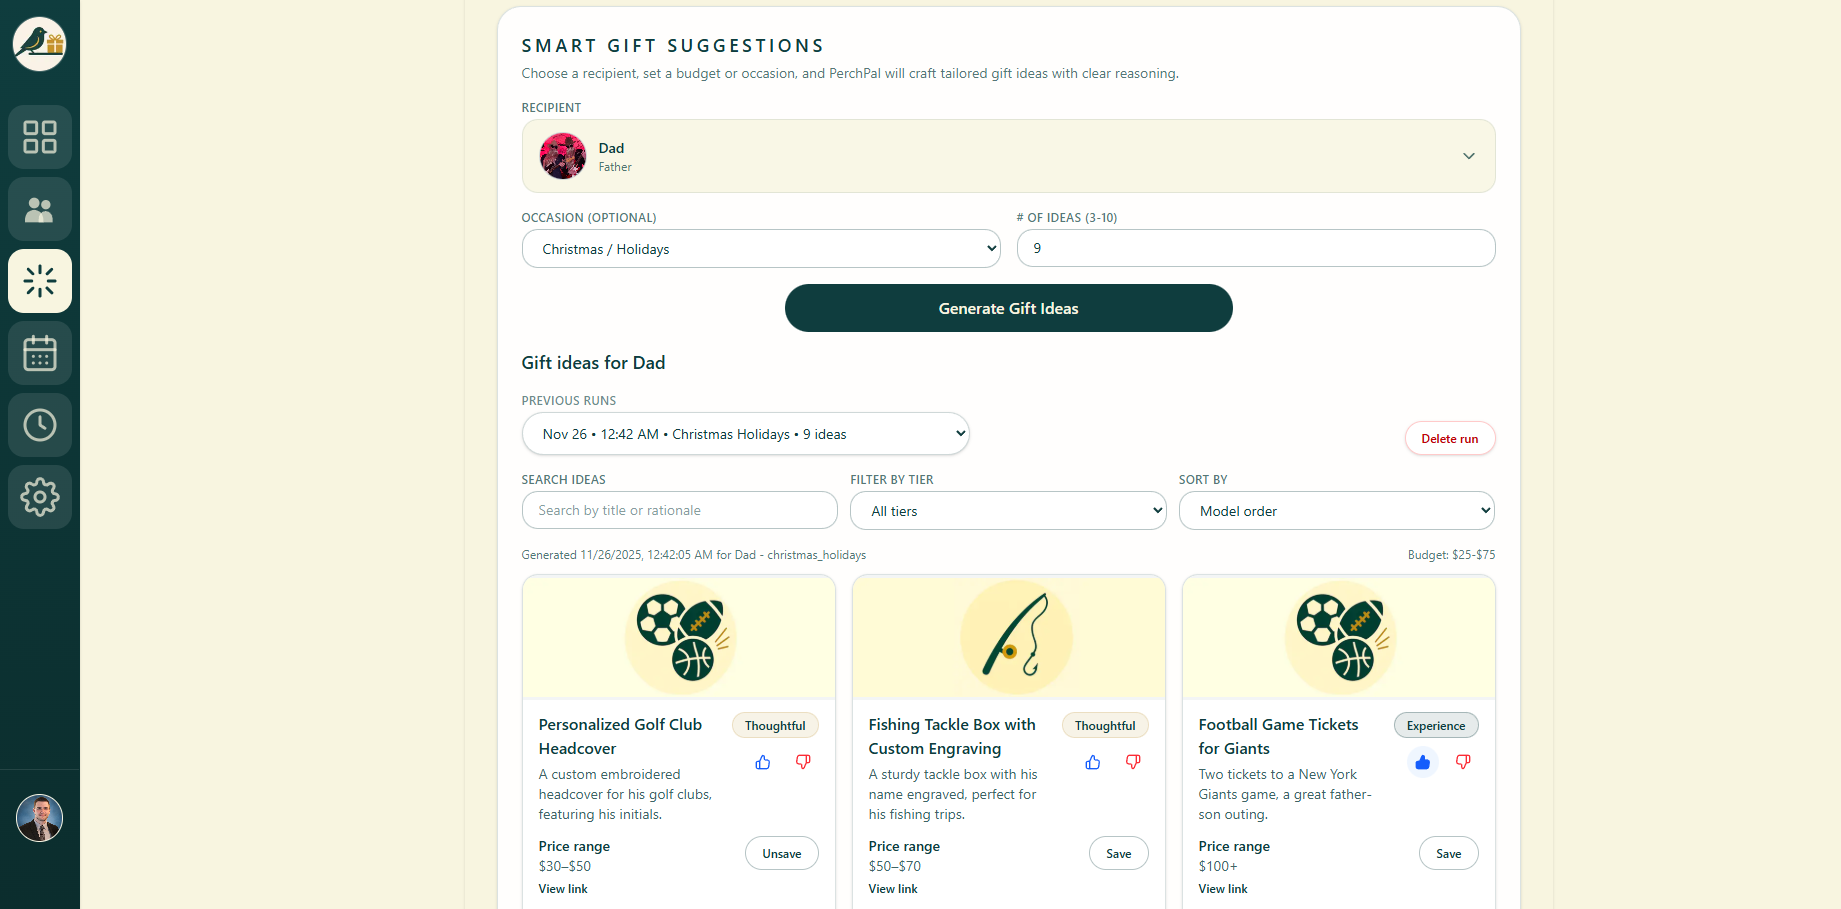
Task: Expand the Dad recipient selector
Action: coord(1008,156)
